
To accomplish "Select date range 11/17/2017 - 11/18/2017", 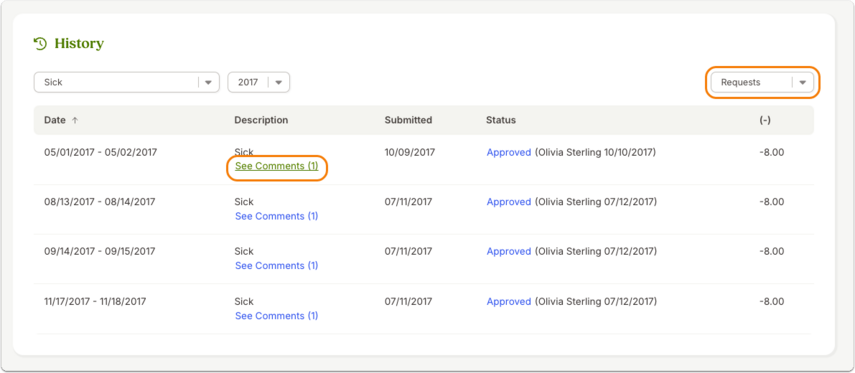I will click(95, 302).
